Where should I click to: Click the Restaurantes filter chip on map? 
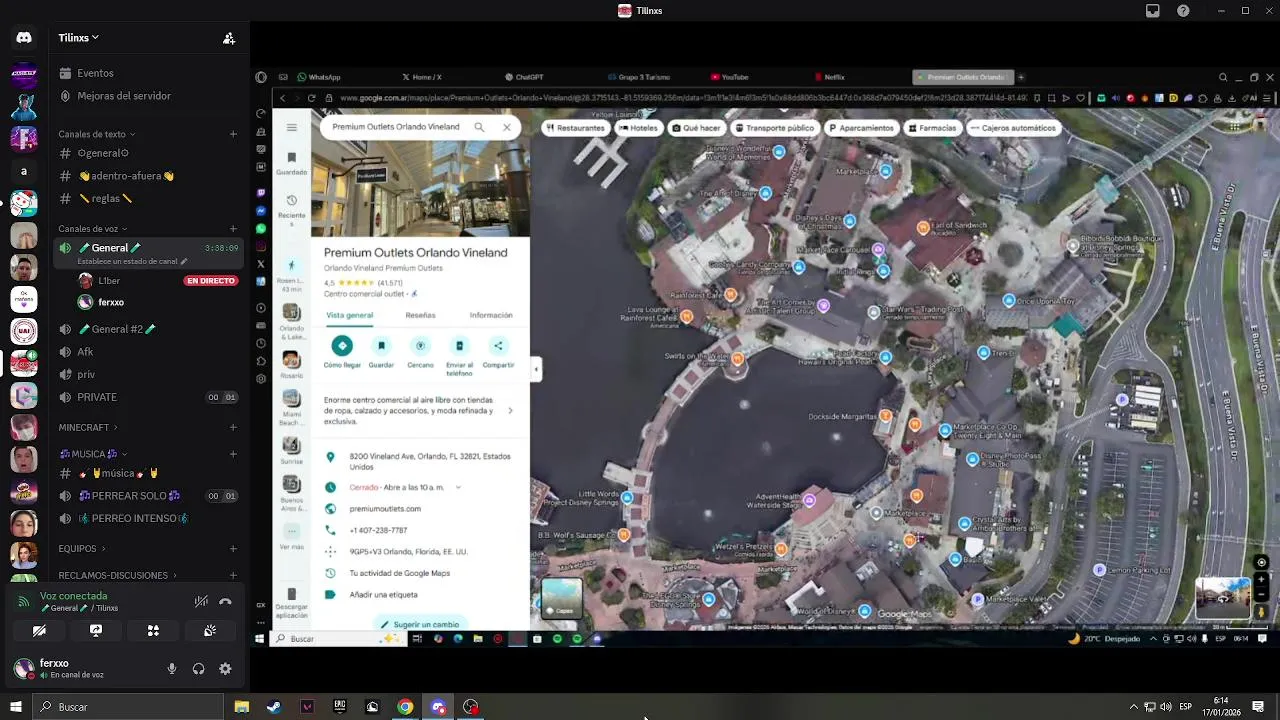575,128
